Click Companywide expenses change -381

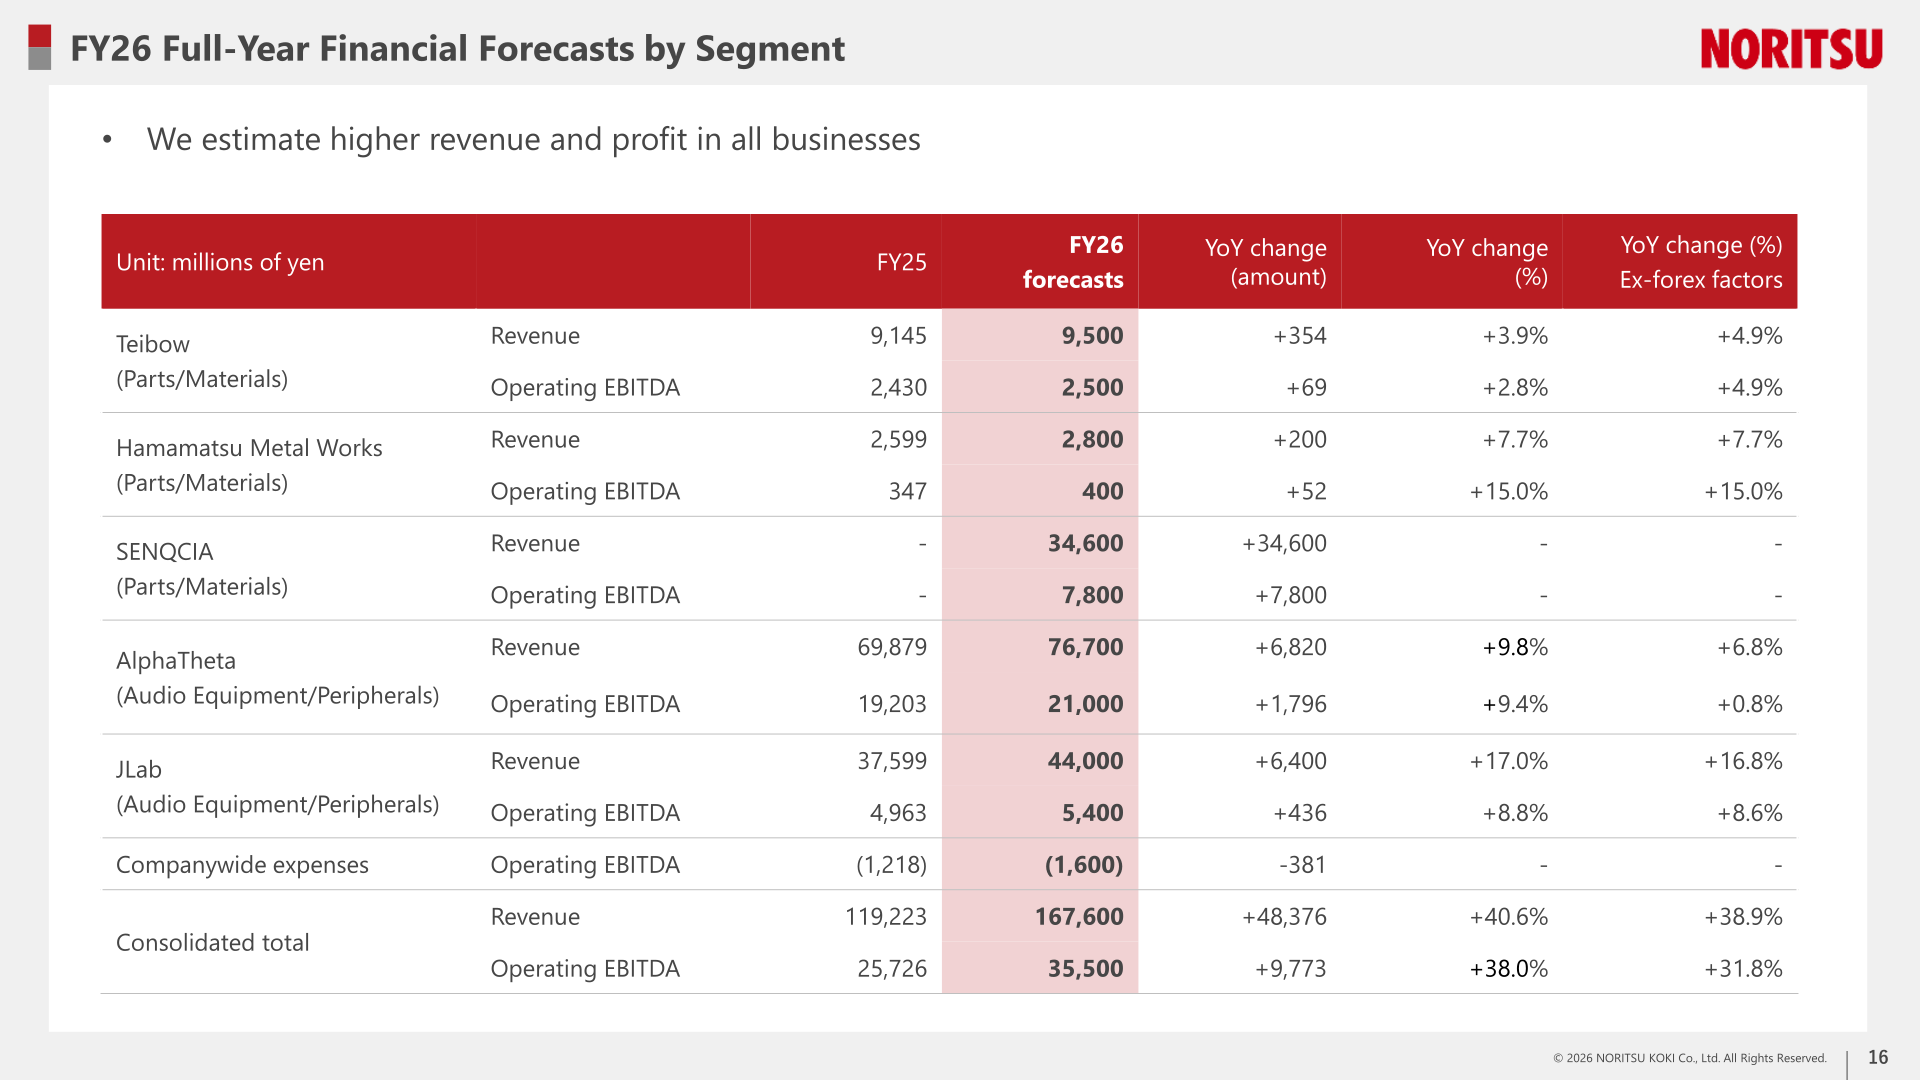tap(1302, 866)
